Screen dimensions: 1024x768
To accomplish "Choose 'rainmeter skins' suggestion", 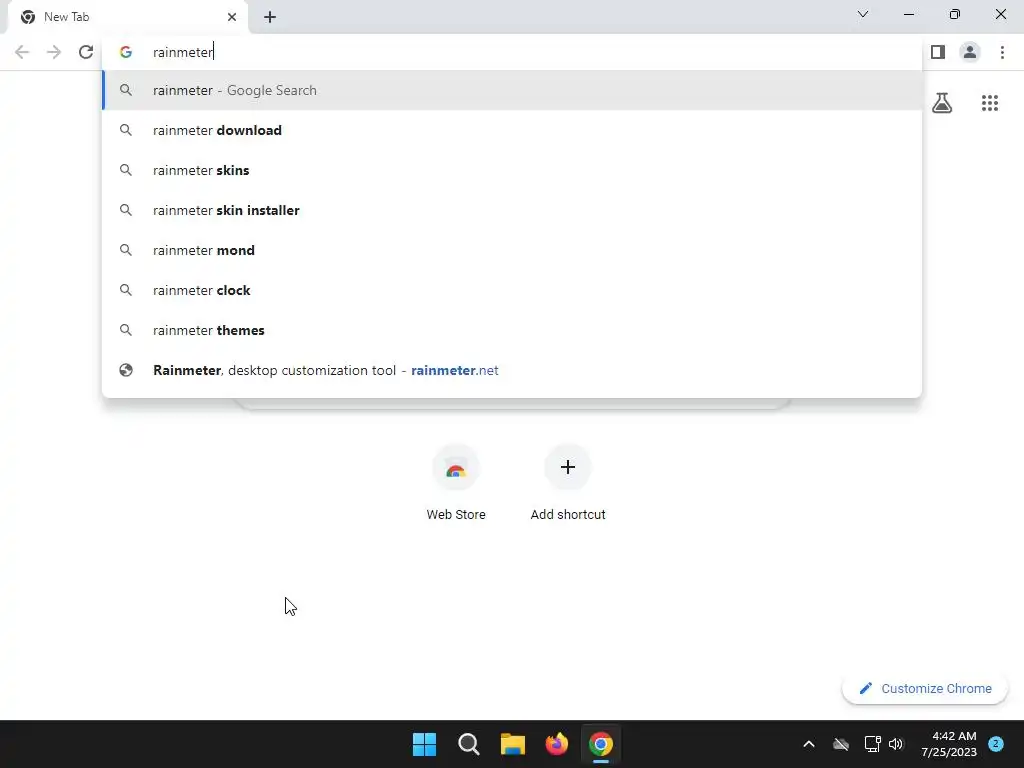I will 512,170.
